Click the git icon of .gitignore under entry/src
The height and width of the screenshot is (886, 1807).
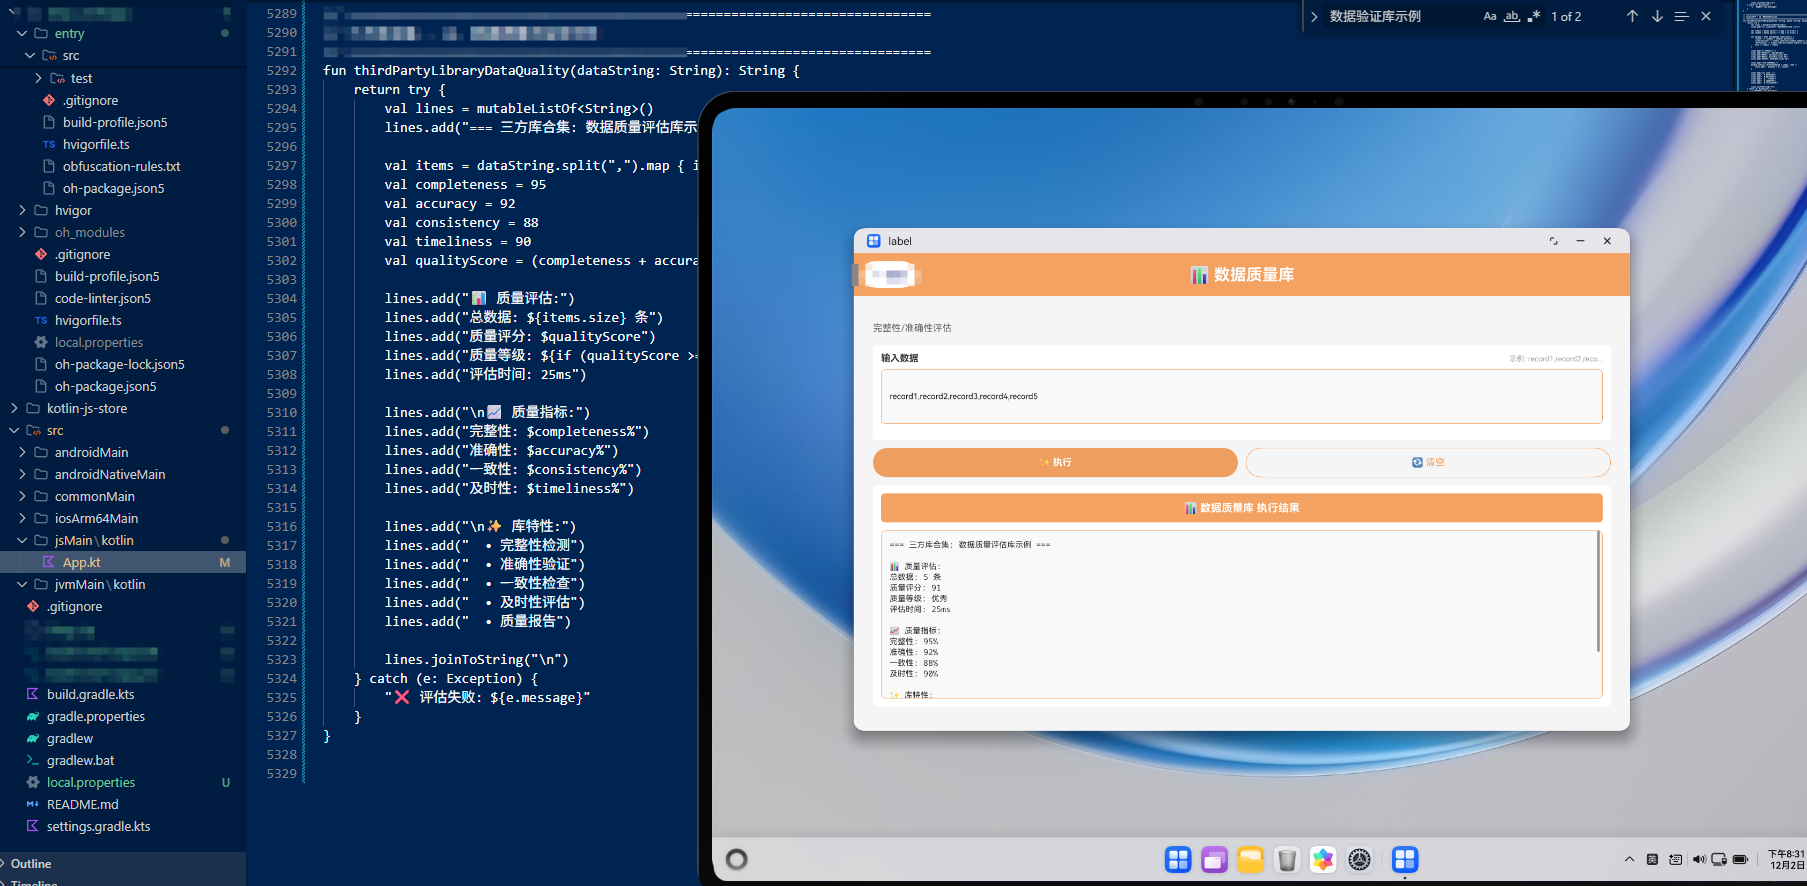(x=49, y=100)
